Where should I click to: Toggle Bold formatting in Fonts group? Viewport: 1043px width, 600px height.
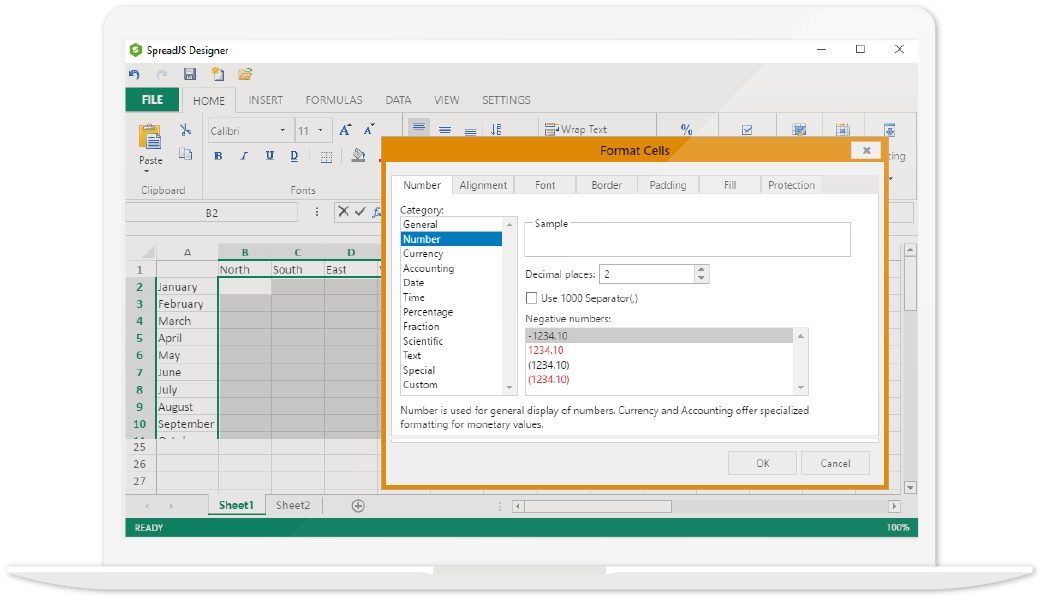(x=218, y=156)
